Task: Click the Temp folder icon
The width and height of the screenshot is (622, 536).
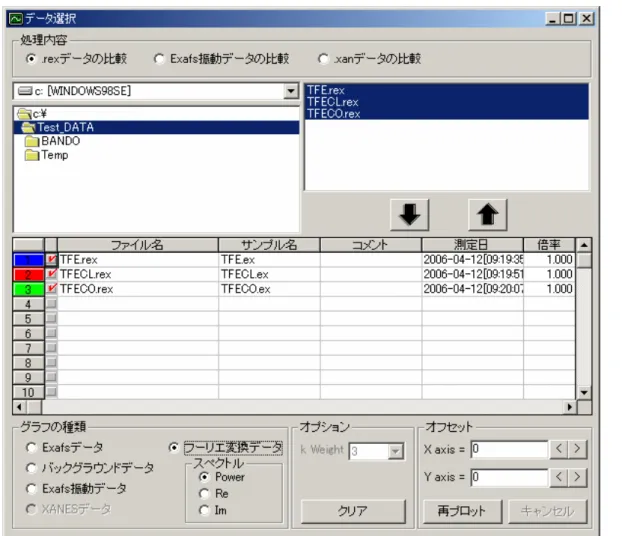Action: coord(32,155)
